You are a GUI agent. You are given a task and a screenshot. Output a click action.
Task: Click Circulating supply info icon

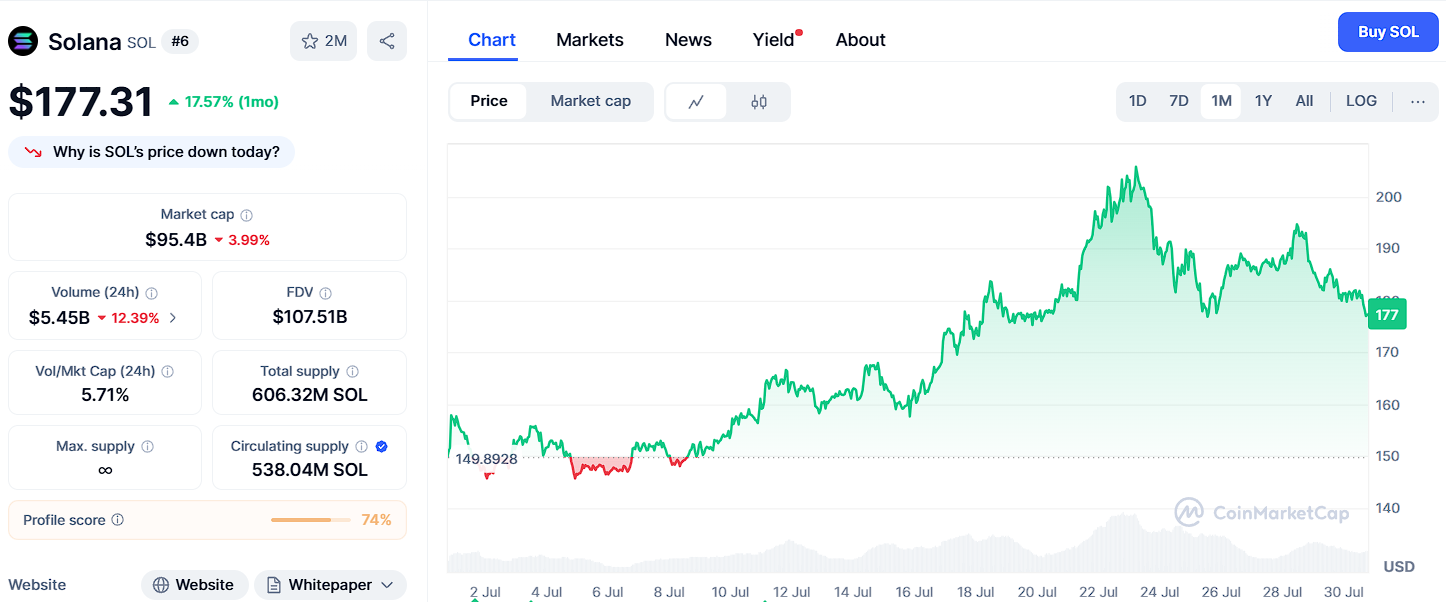(362, 447)
